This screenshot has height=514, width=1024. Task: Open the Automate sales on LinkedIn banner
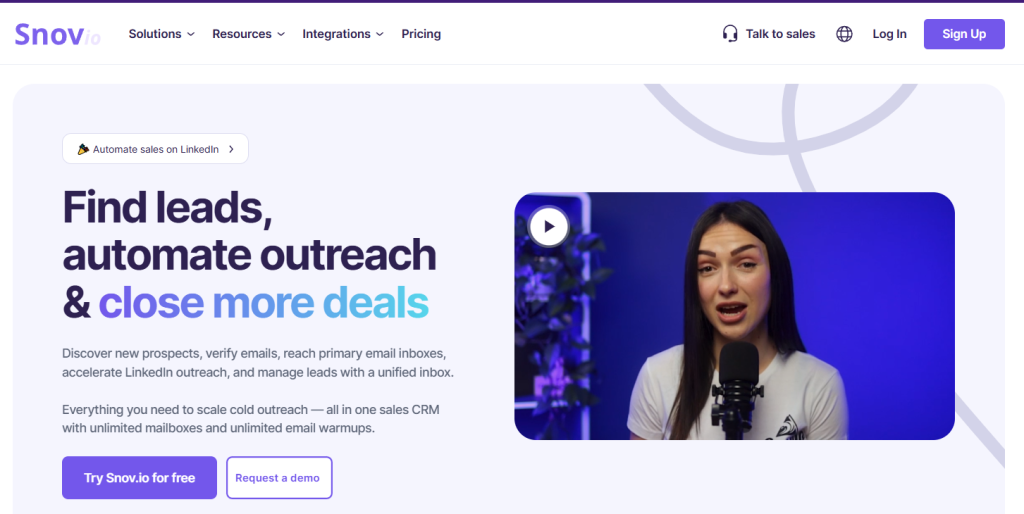[x=155, y=149]
